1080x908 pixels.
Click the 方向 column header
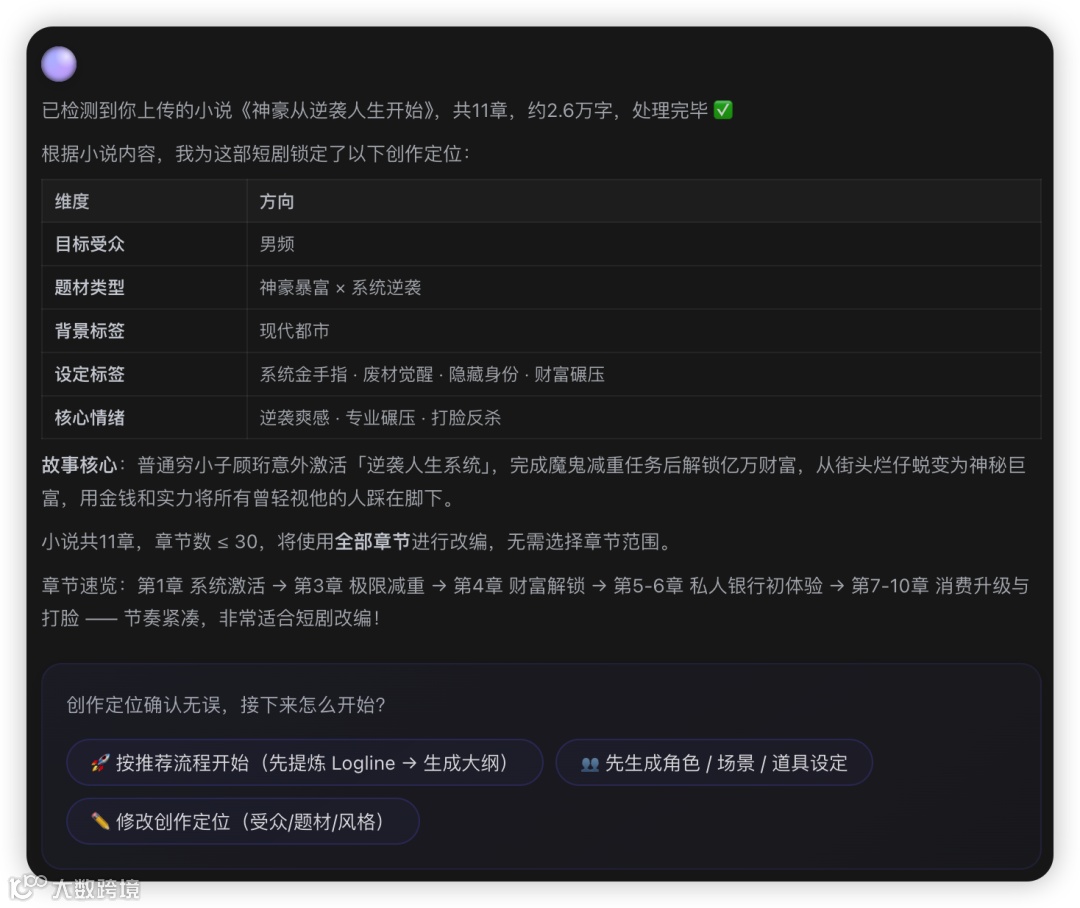click(643, 201)
